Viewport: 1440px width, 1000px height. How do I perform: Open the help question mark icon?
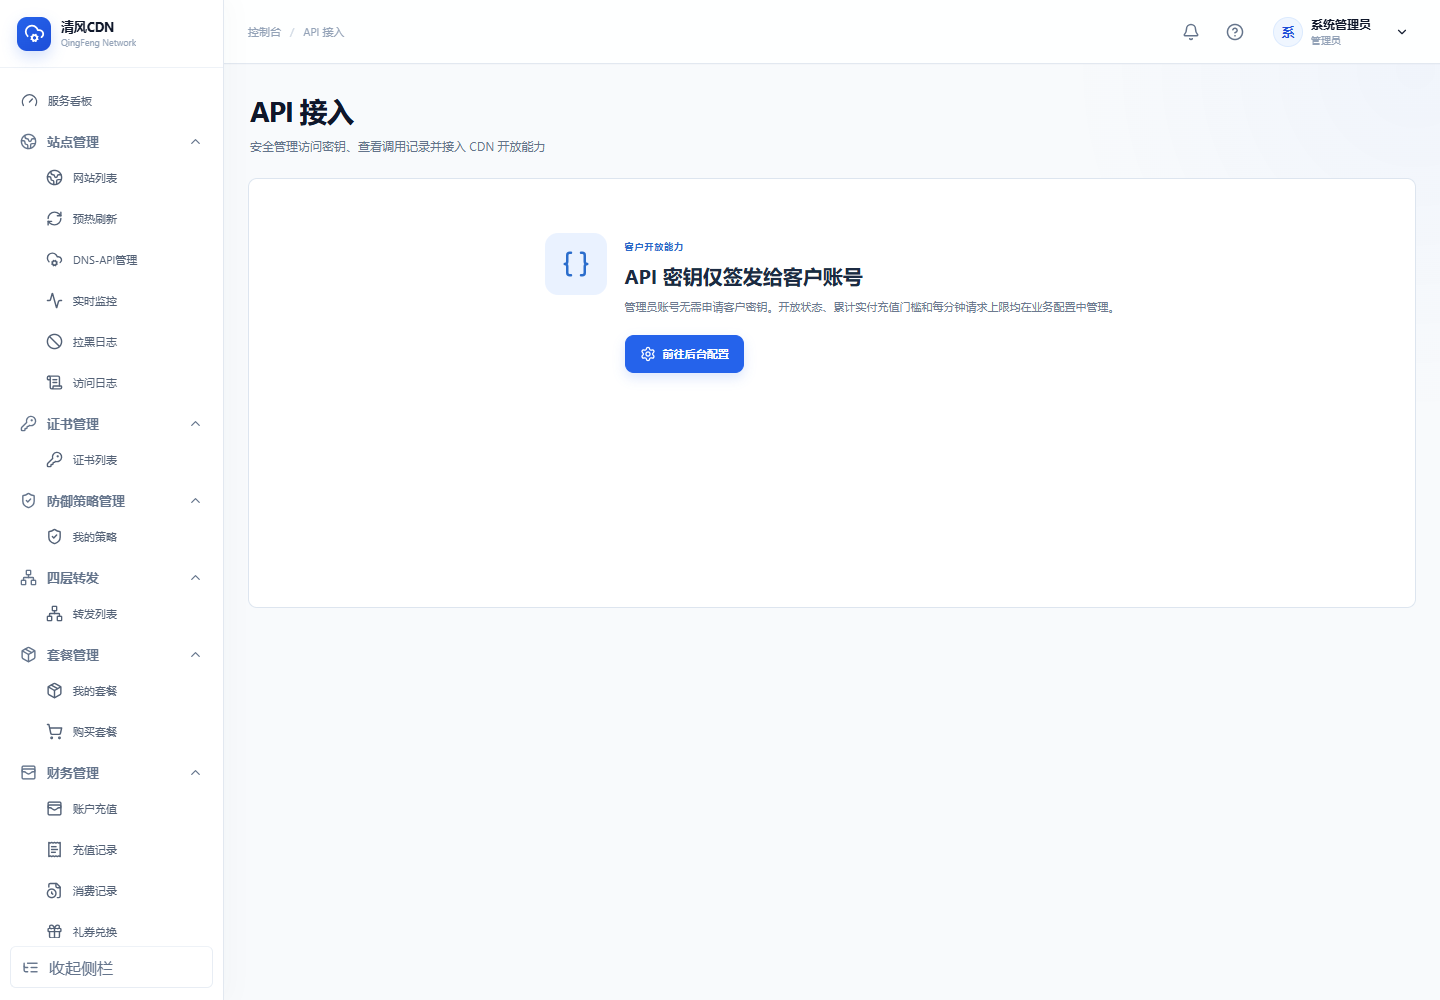click(x=1235, y=32)
